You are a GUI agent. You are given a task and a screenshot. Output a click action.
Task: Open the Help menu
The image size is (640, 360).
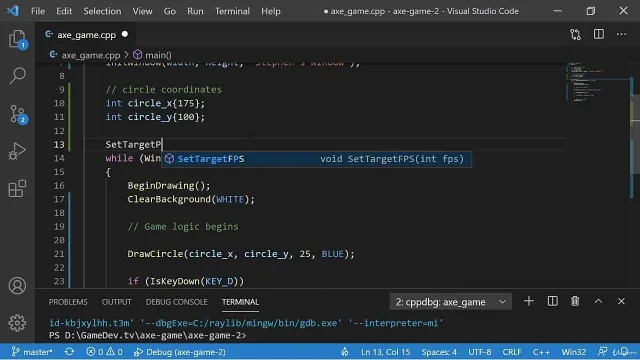tap(271, 11)
